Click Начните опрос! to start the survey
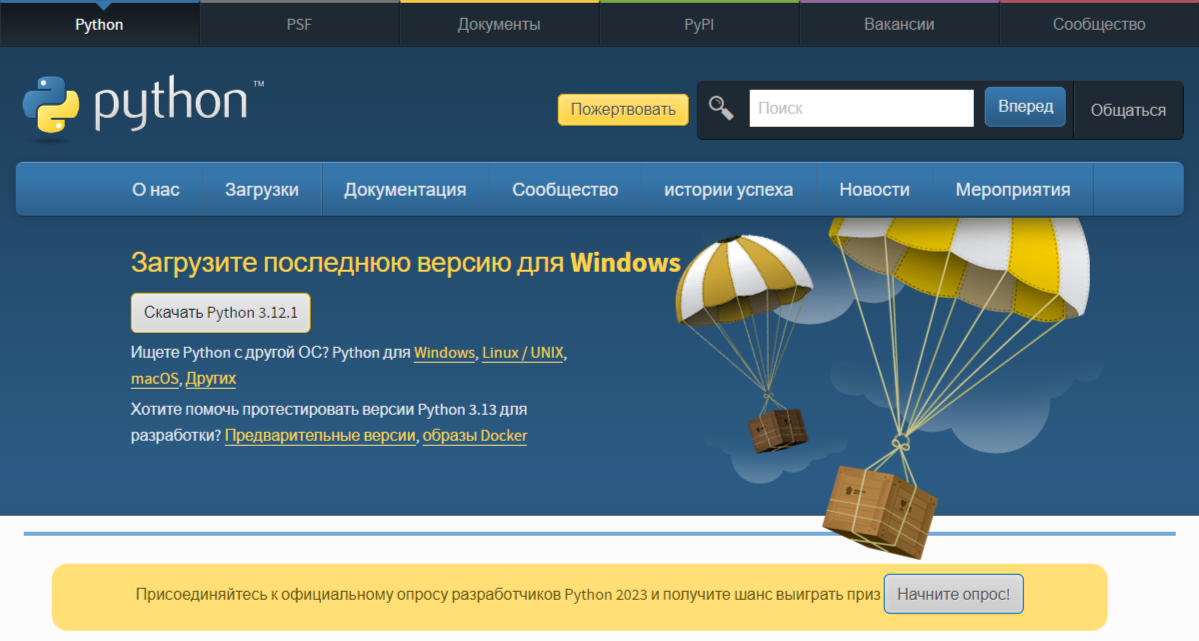This screenshot has height=641, width=1199. [952, 593]
